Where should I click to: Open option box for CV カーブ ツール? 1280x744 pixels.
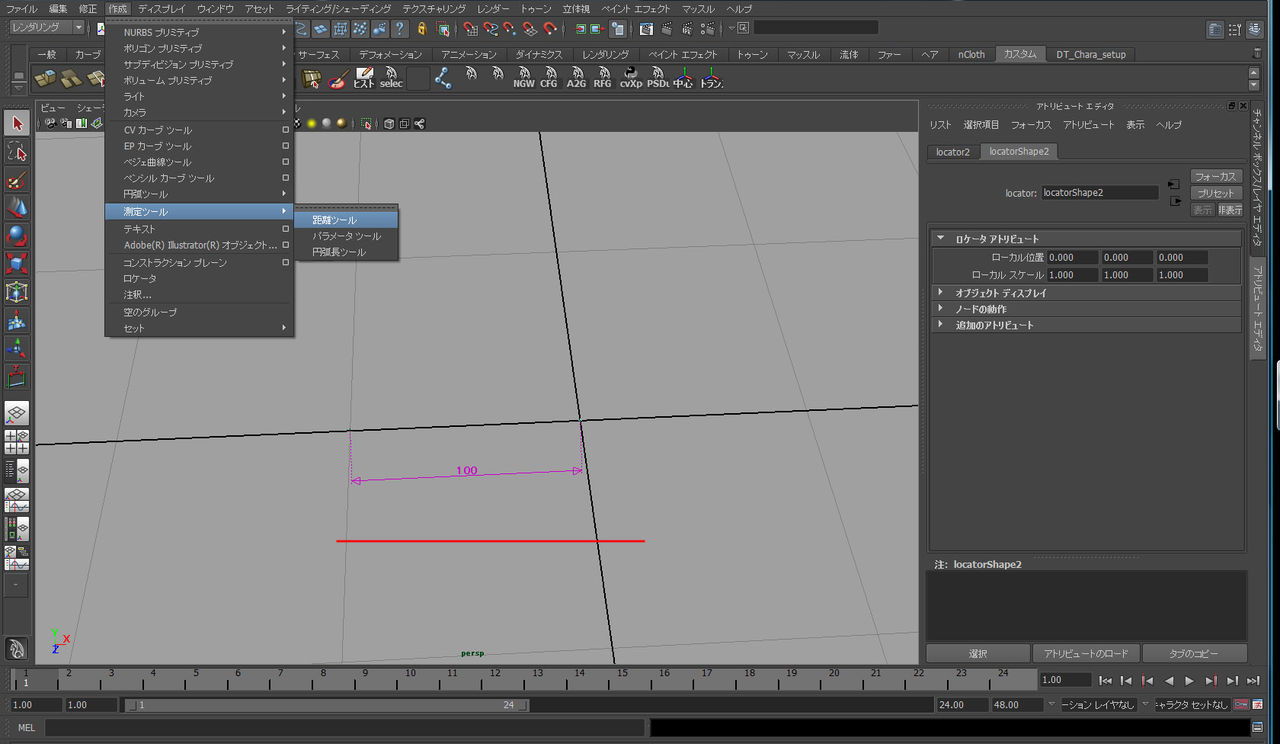point(285,130)
